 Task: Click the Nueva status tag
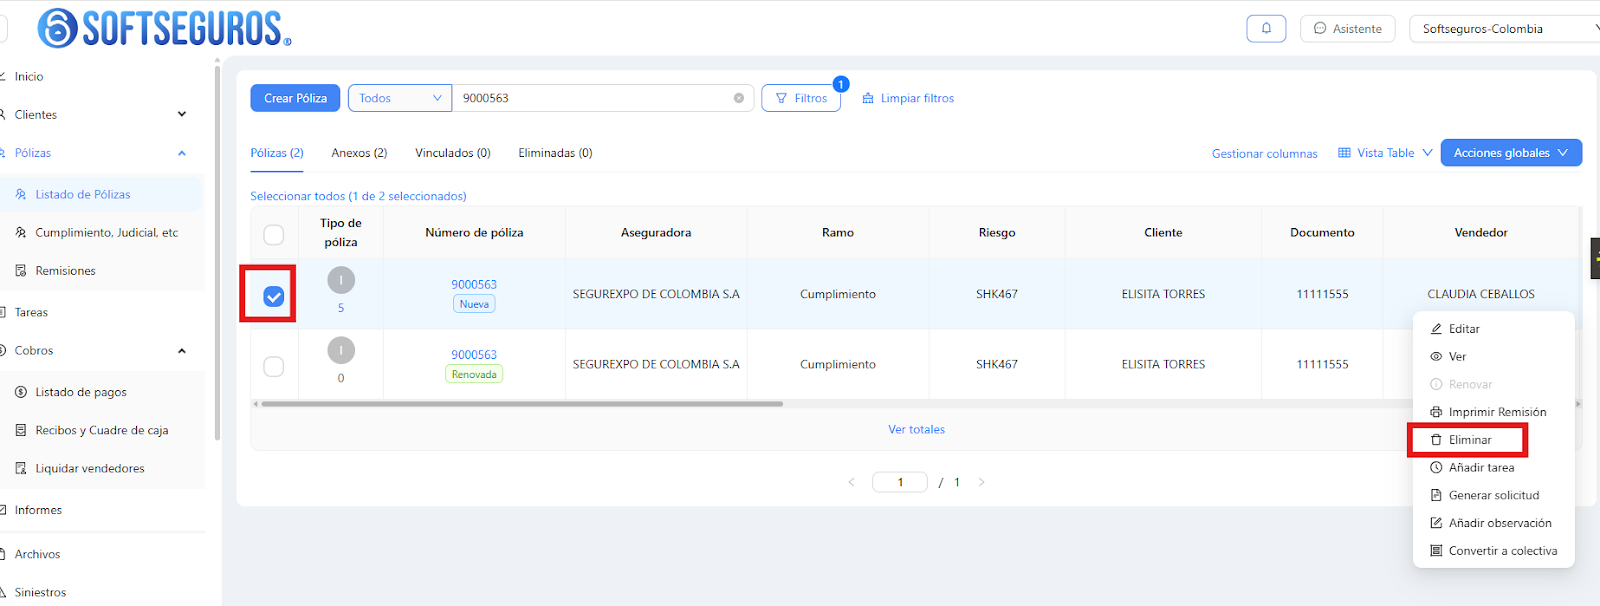tap(474, 304)
